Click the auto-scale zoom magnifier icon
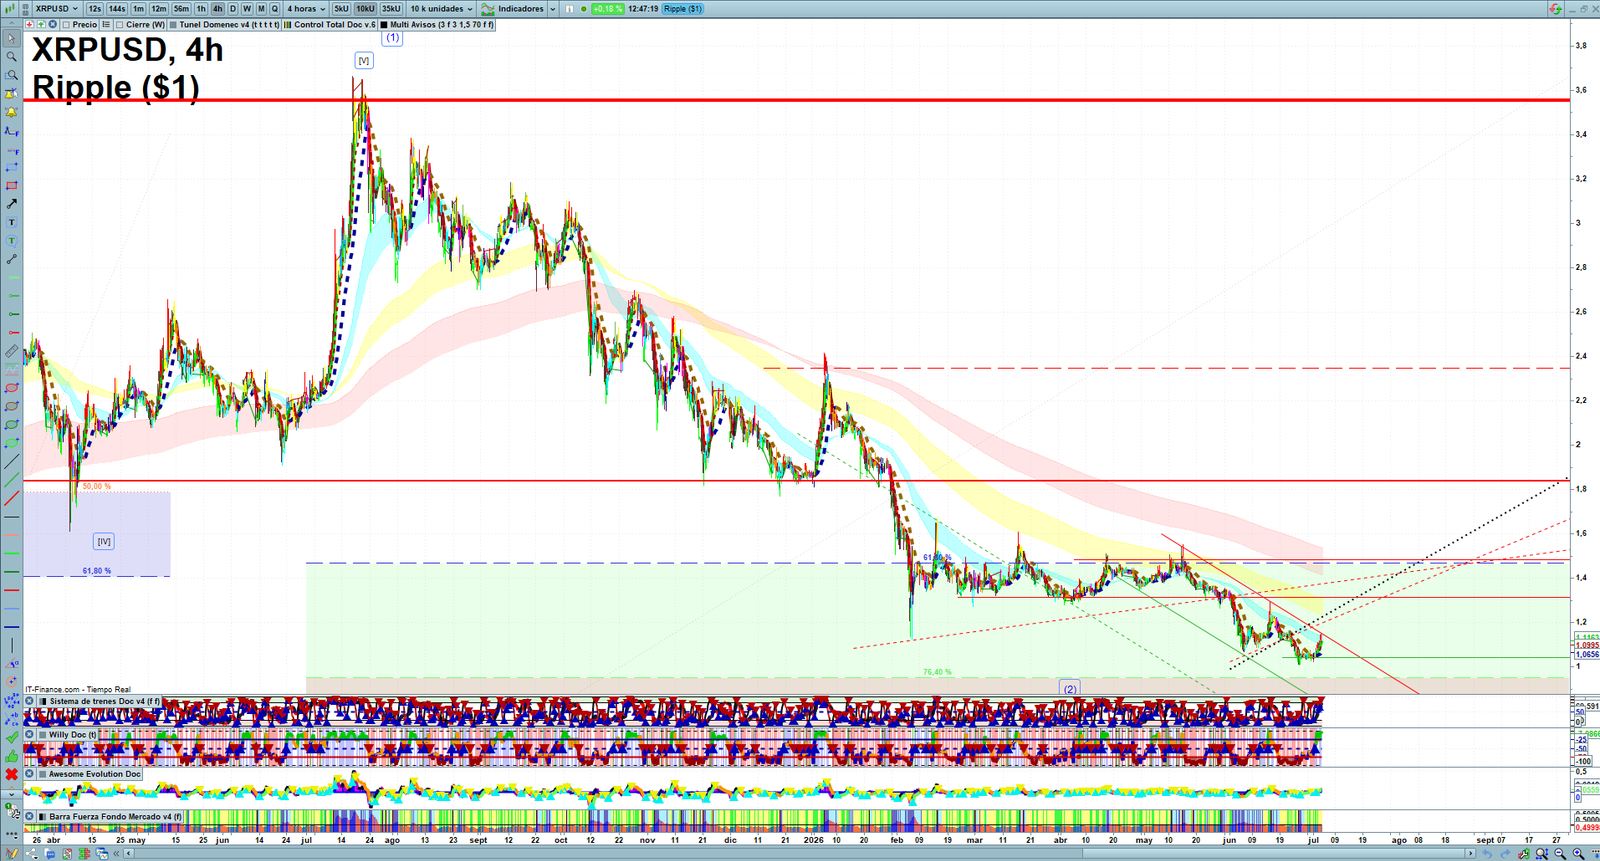1600x861 pixels. tap(1542, 853)
